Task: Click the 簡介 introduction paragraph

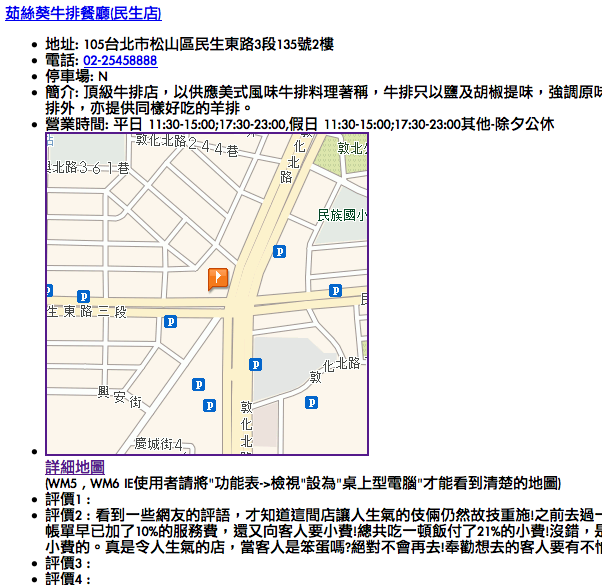Action: (x=323, y=100)
